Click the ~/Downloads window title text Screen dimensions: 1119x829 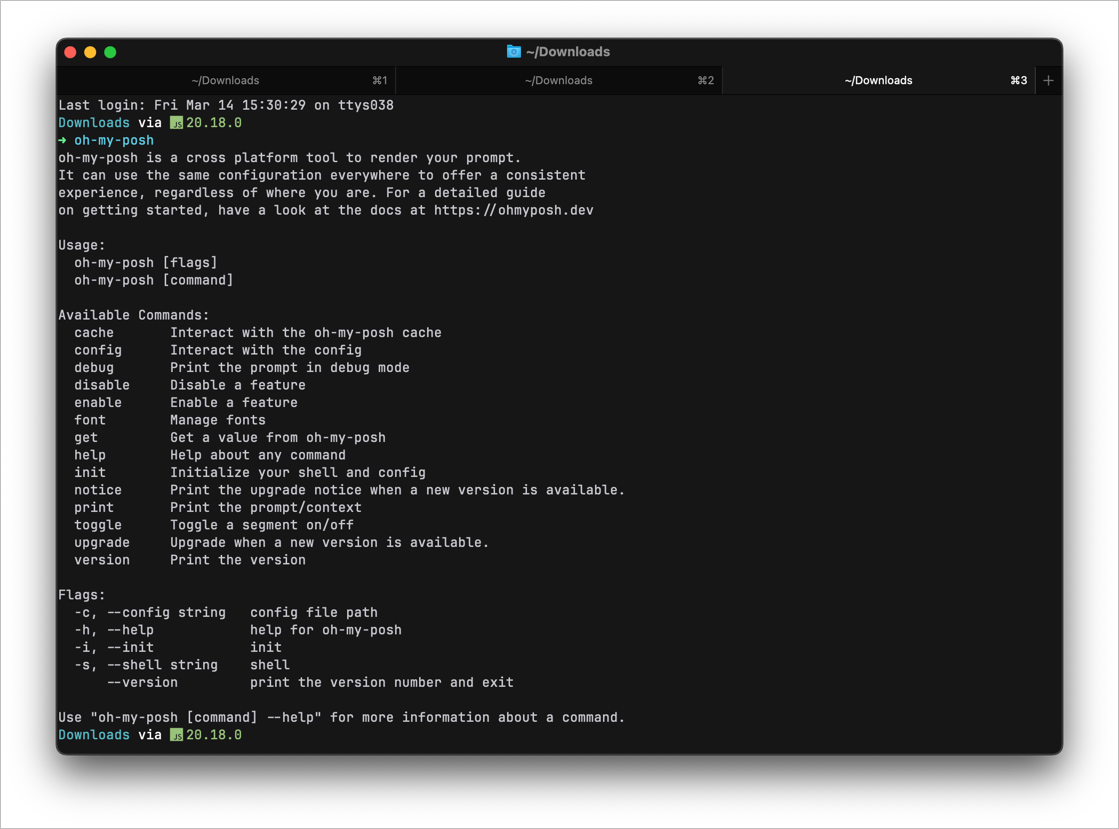click(567, 52)
